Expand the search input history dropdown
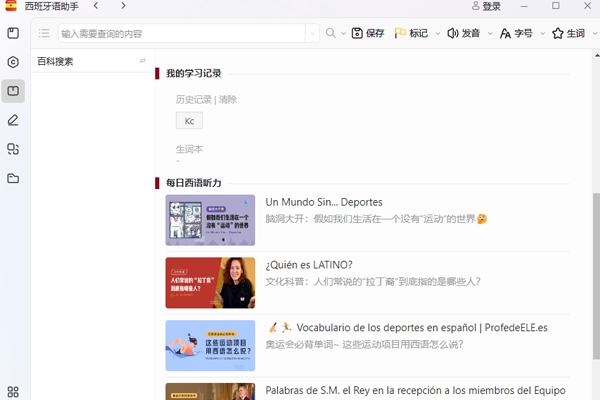The image size is (600, 400). pos(312,33)
